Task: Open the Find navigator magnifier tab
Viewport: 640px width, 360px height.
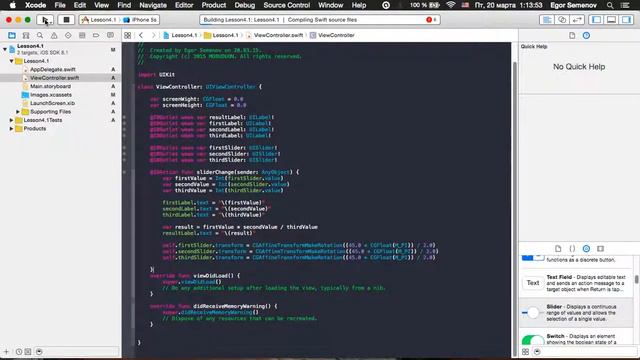Action: pos(40,36)
